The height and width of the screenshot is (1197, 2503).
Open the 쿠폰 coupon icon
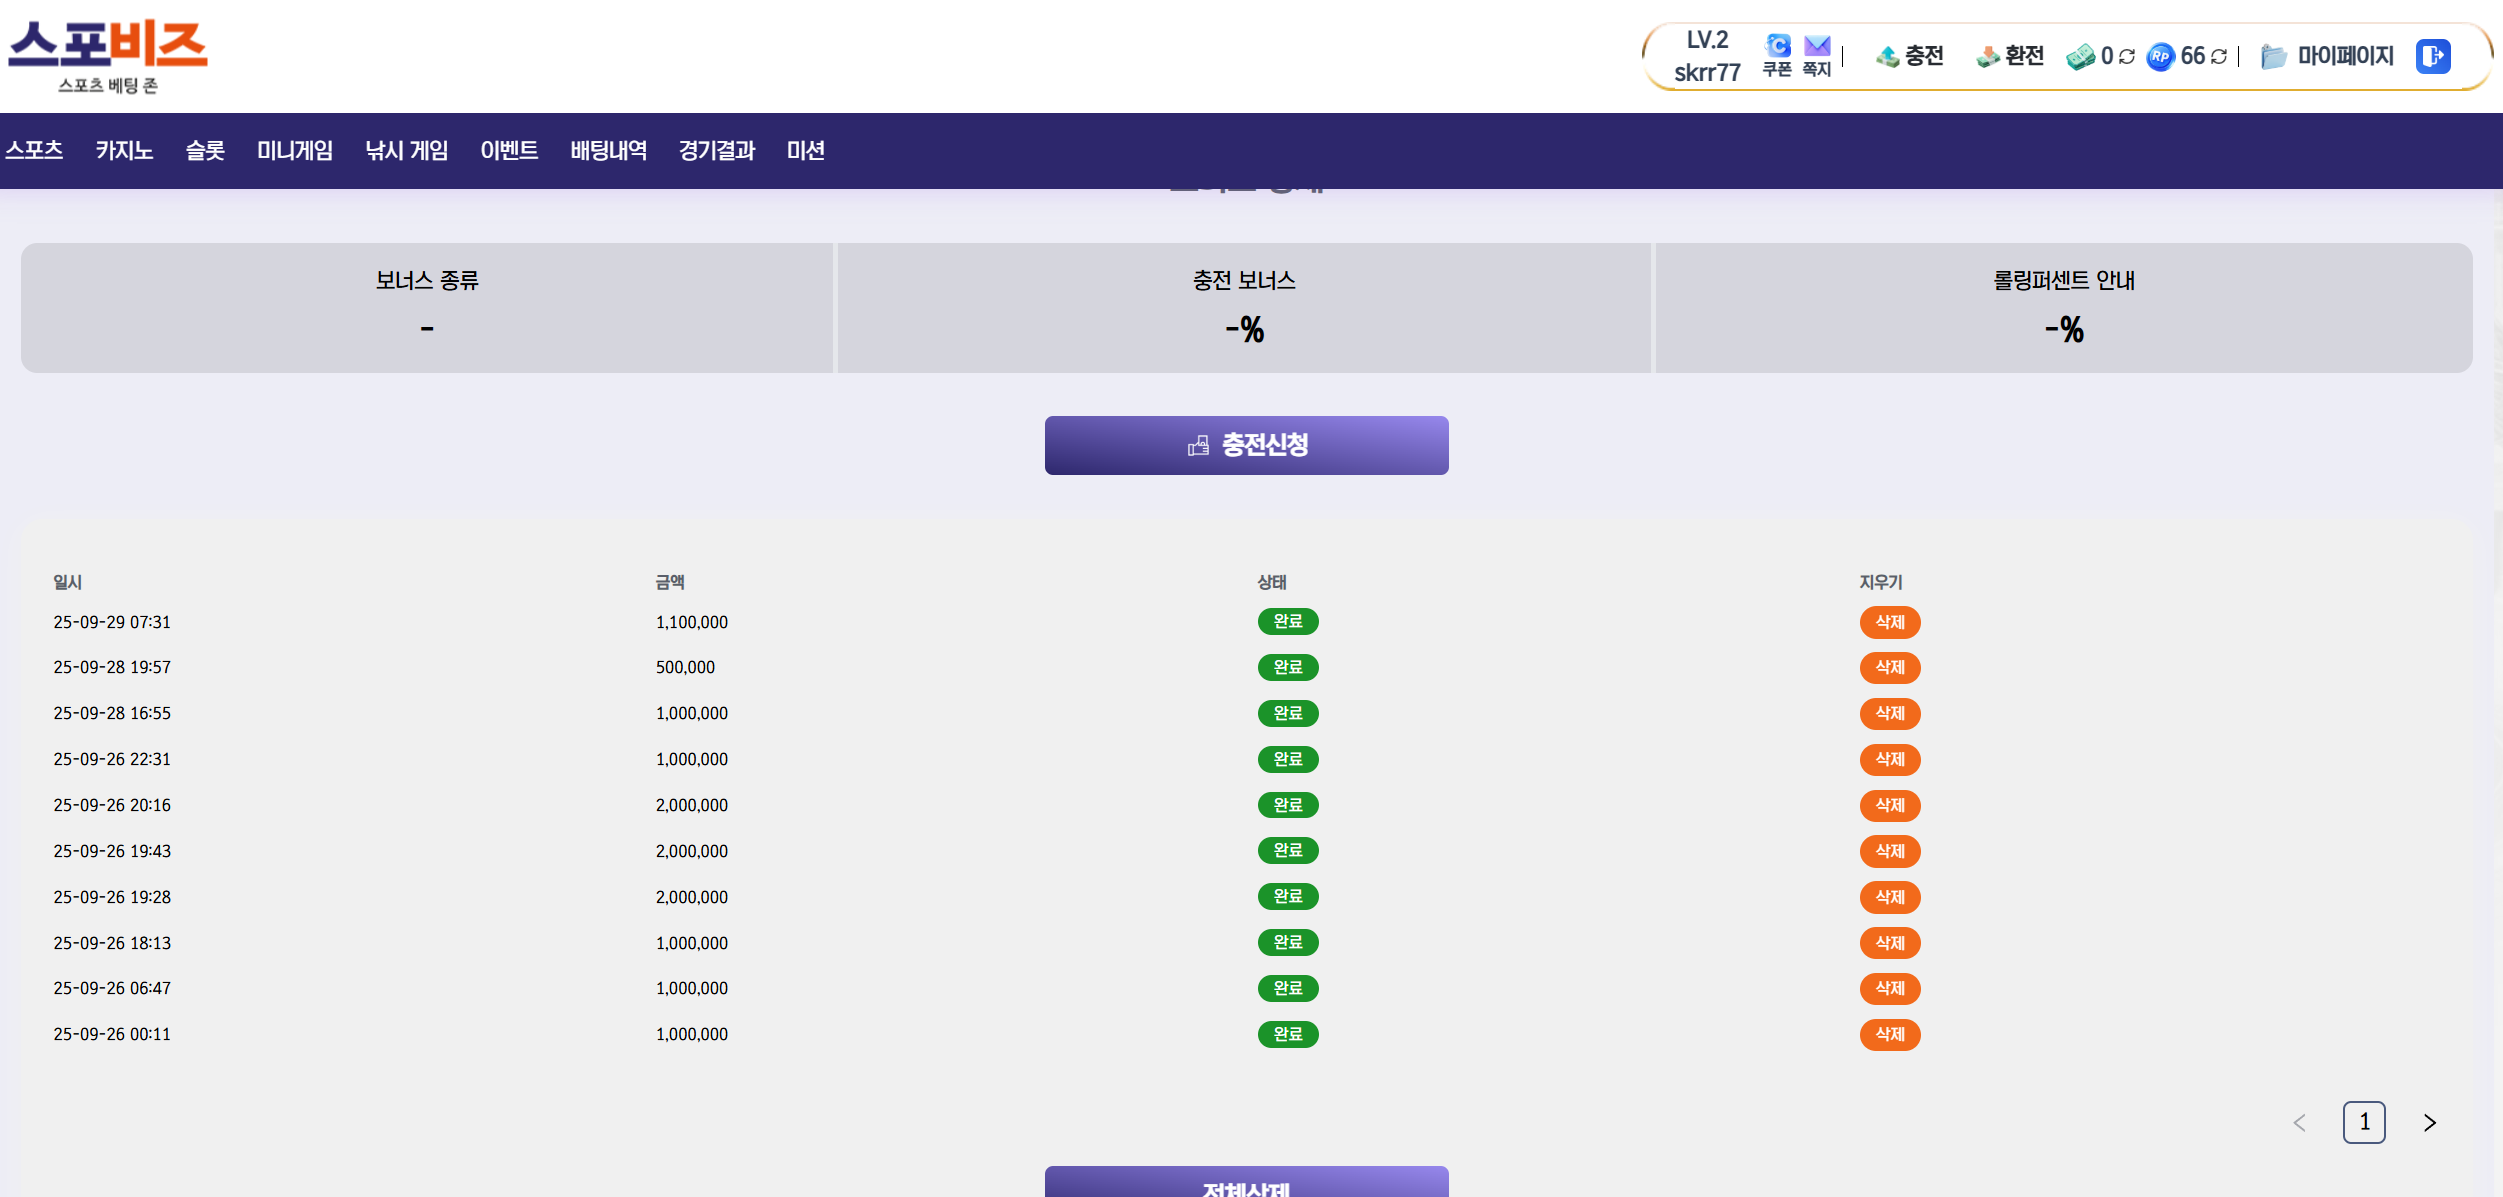(x=1777, y=47)
